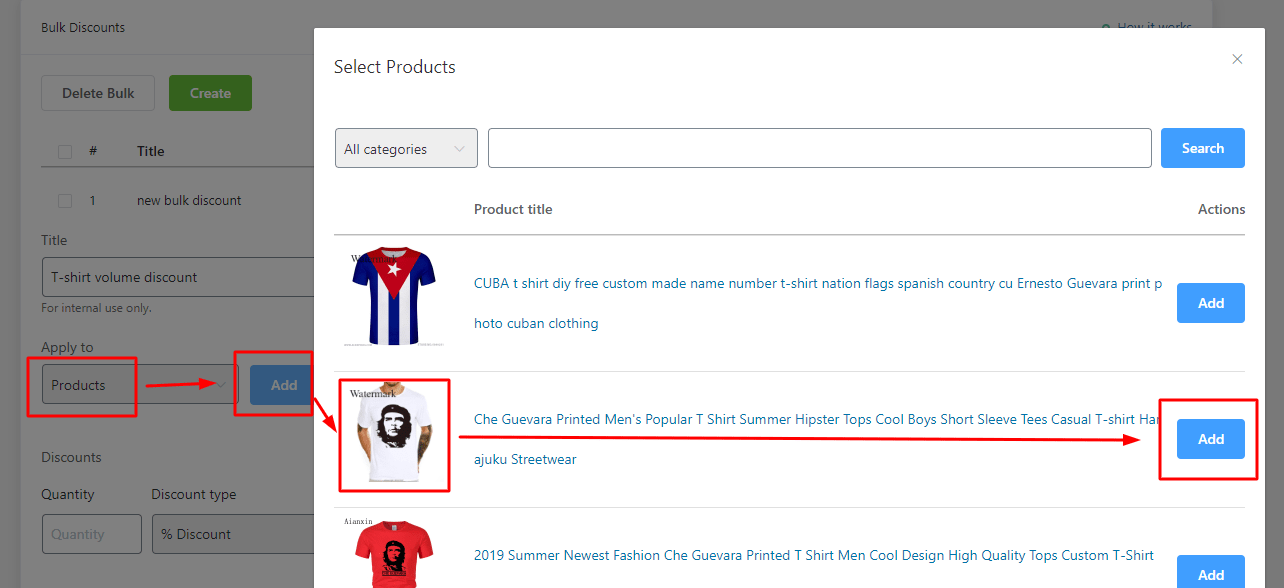1284x588 pixels.
Task: Close the Select Products dialog
Action: 1237,59
